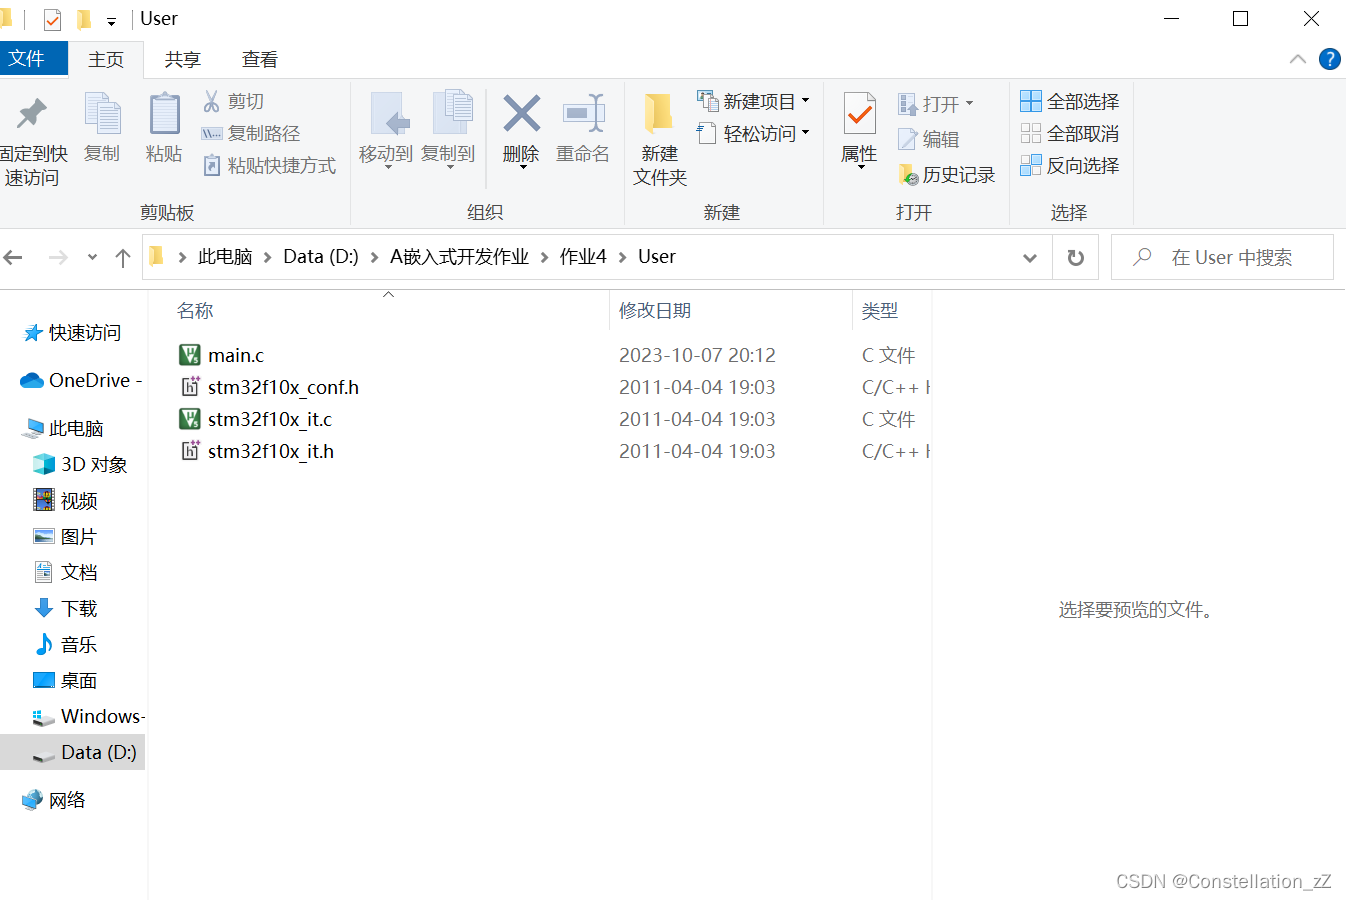Expand the Easy access (轻松访问) dropdown
Screen dimensions: 1347x900
pyautogui.click(x=806, y=133)
